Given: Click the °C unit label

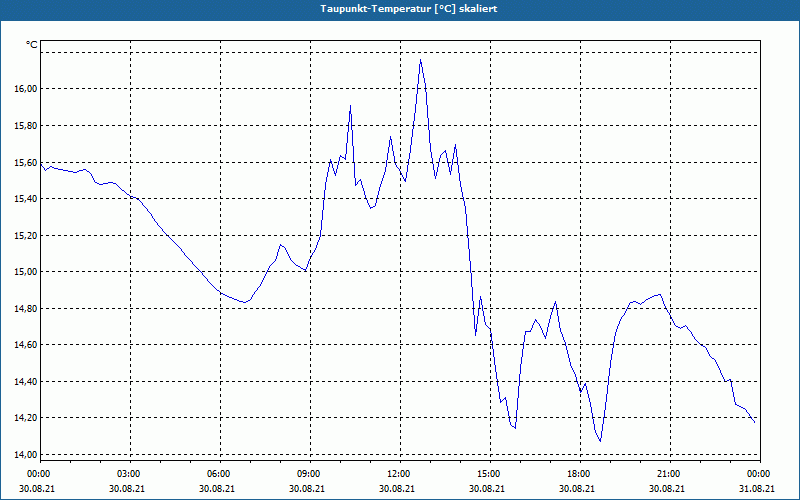Looking at the screenshot, I should point(32,45).
